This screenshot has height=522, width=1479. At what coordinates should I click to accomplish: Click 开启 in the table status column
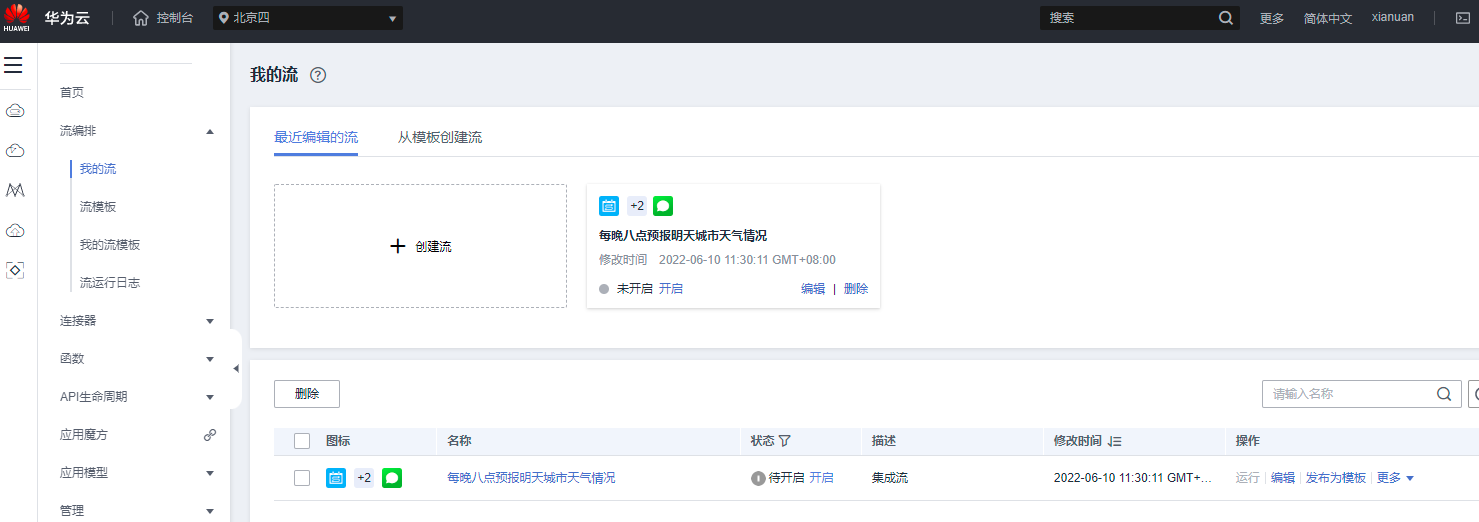(821, 478)
